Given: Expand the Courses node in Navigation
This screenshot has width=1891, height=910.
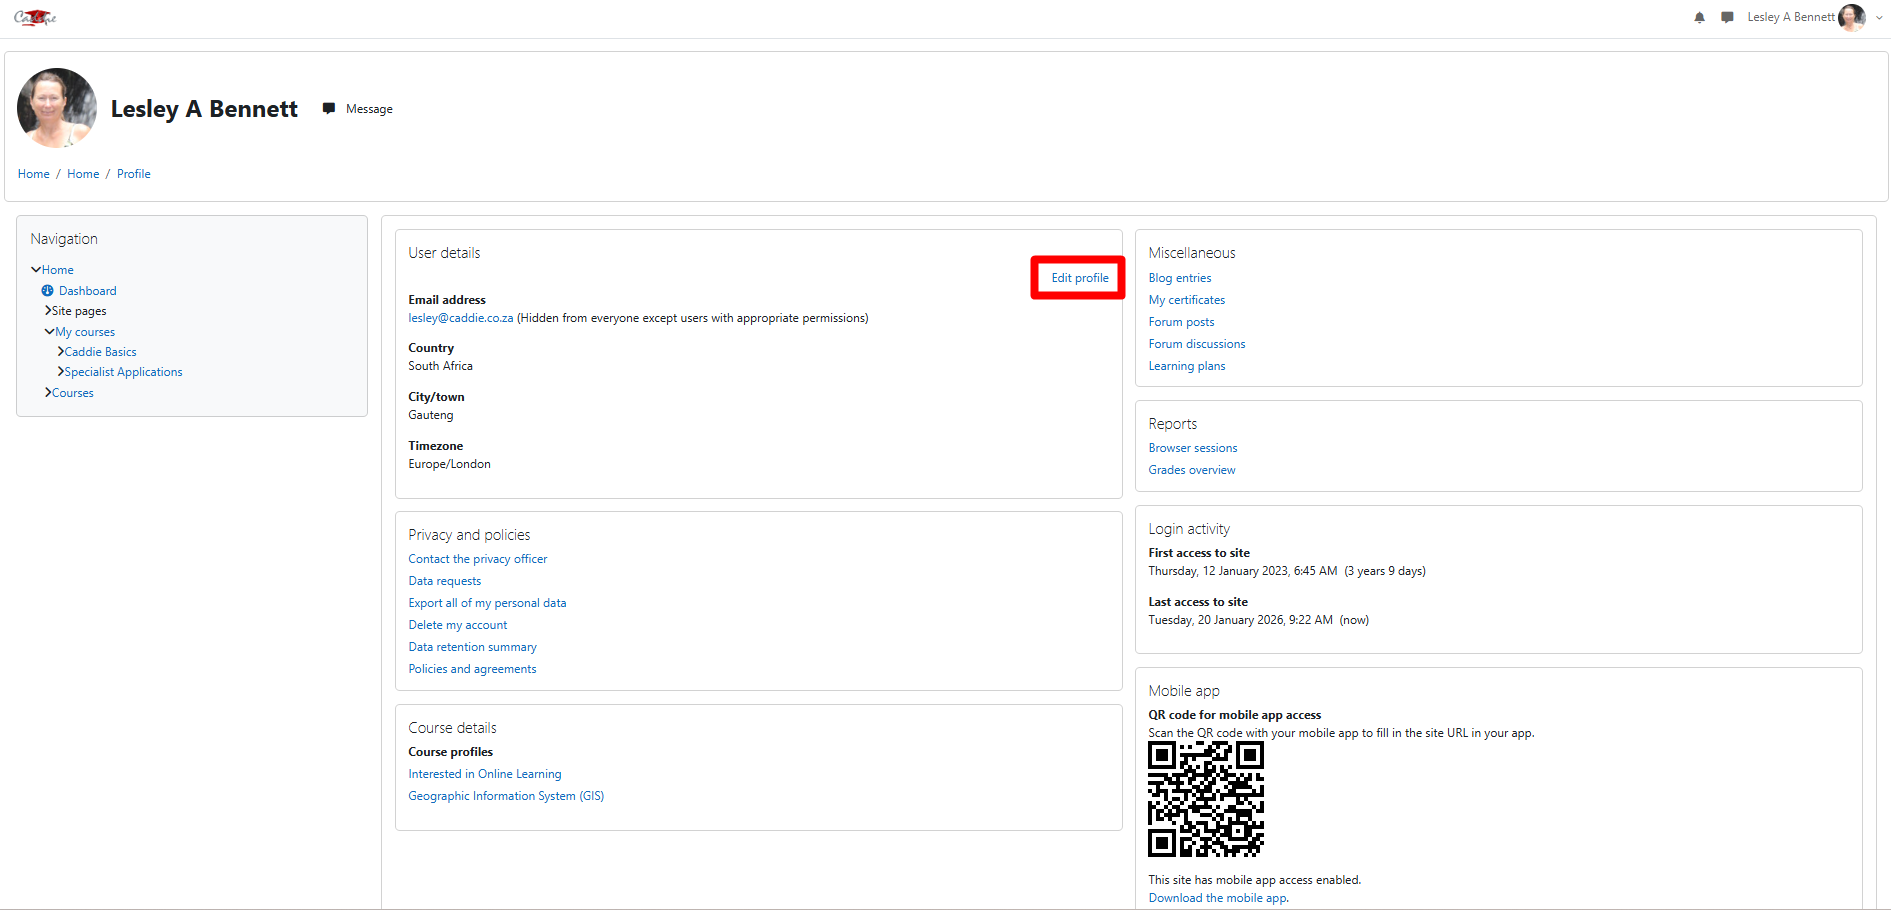Looking at the screenshot, I should tap(48, 393).
